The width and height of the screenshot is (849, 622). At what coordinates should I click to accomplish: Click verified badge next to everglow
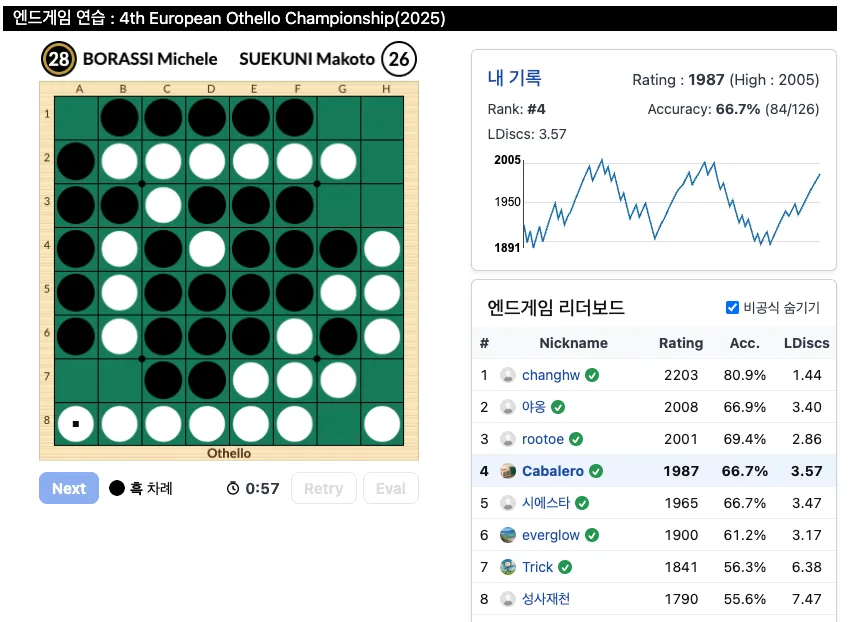[592, 535]
